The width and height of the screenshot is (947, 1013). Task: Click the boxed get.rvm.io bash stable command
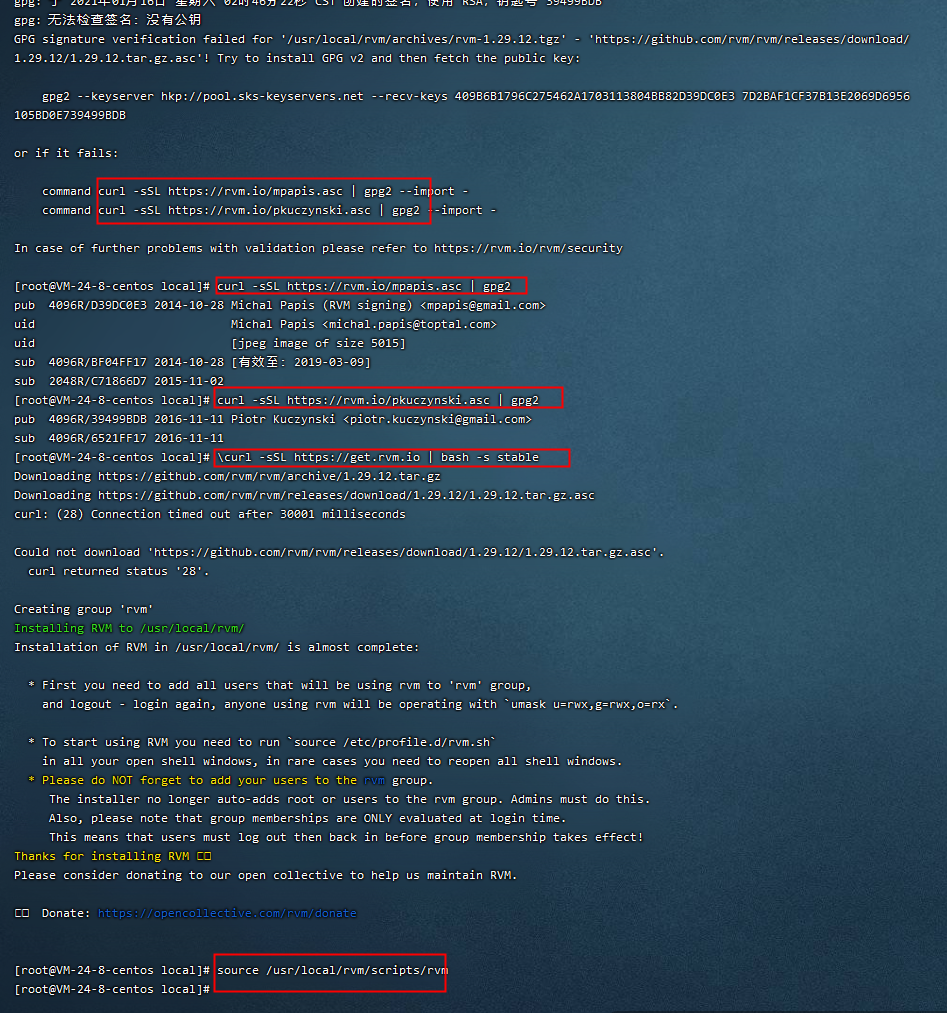(x=393, y=457)
